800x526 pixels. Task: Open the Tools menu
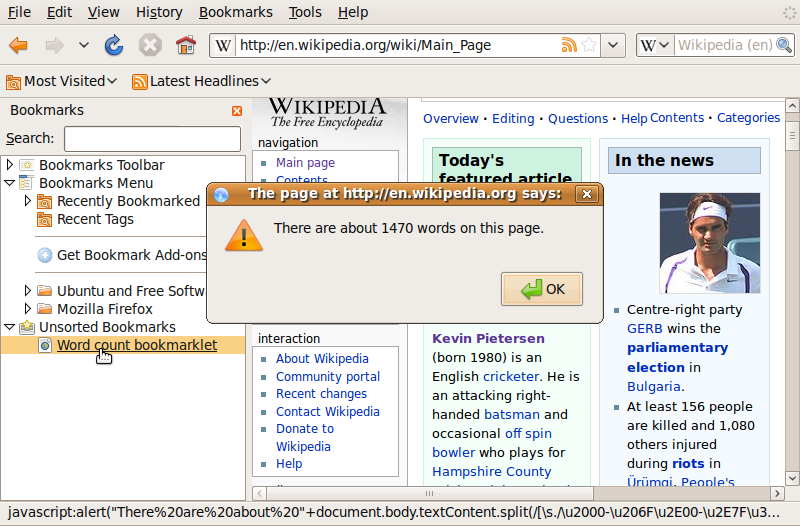pyautogui.click(x=305, y=12)
